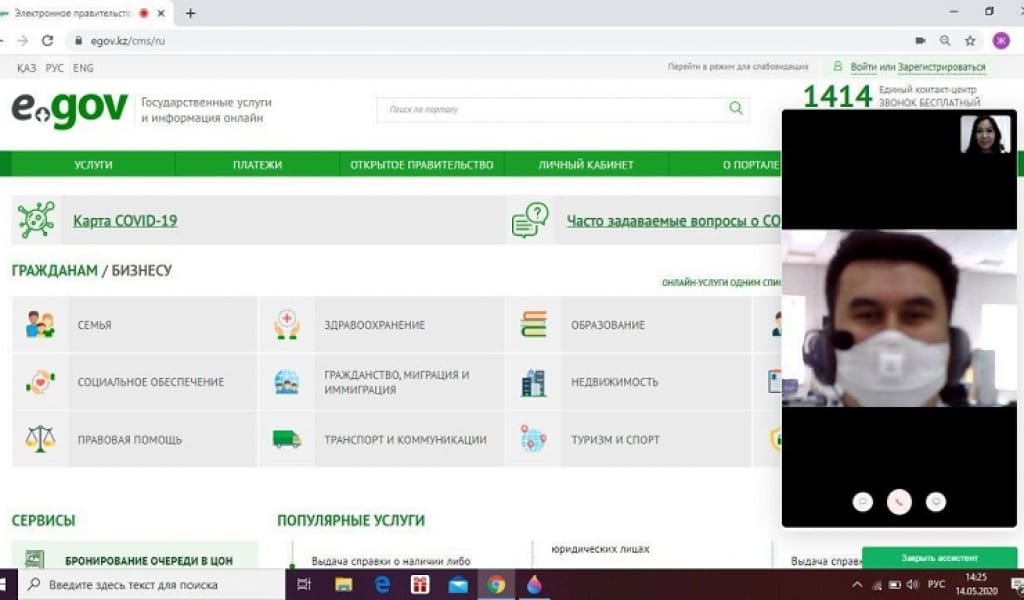End the call with the assistant
1024x600 pixels.
coord(899,502)
